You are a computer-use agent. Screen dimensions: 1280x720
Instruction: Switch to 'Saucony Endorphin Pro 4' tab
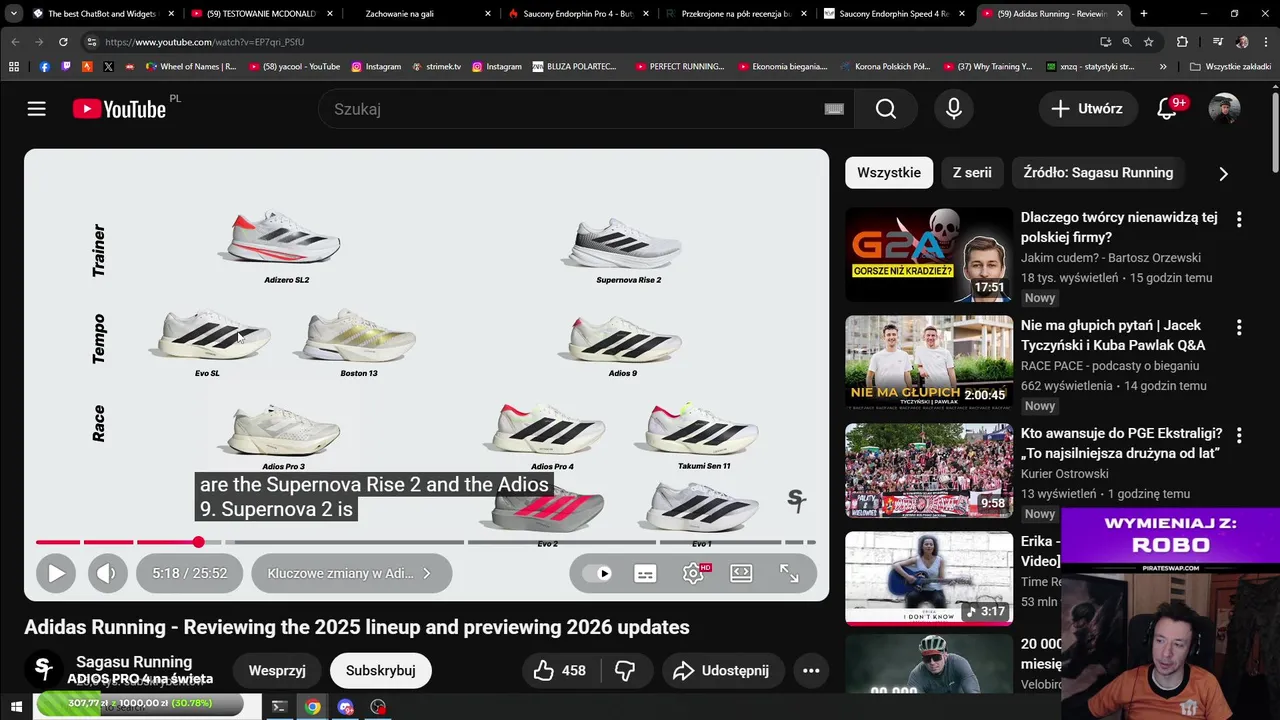tap(578, 14)
